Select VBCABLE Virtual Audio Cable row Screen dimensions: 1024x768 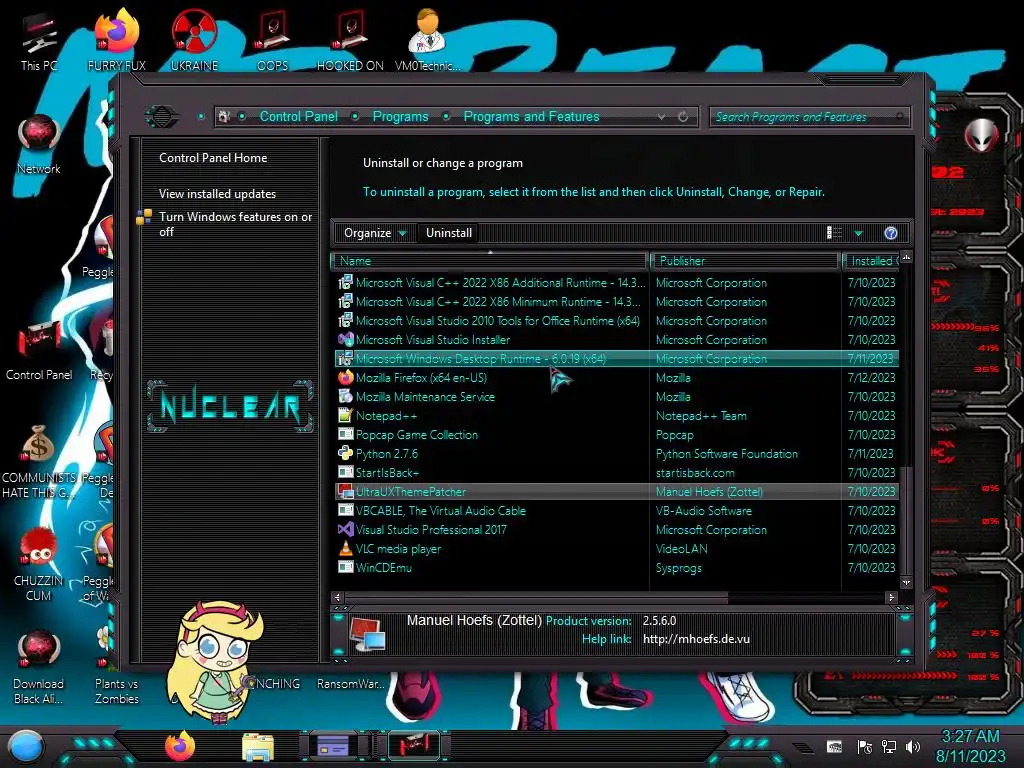point(616,511)
